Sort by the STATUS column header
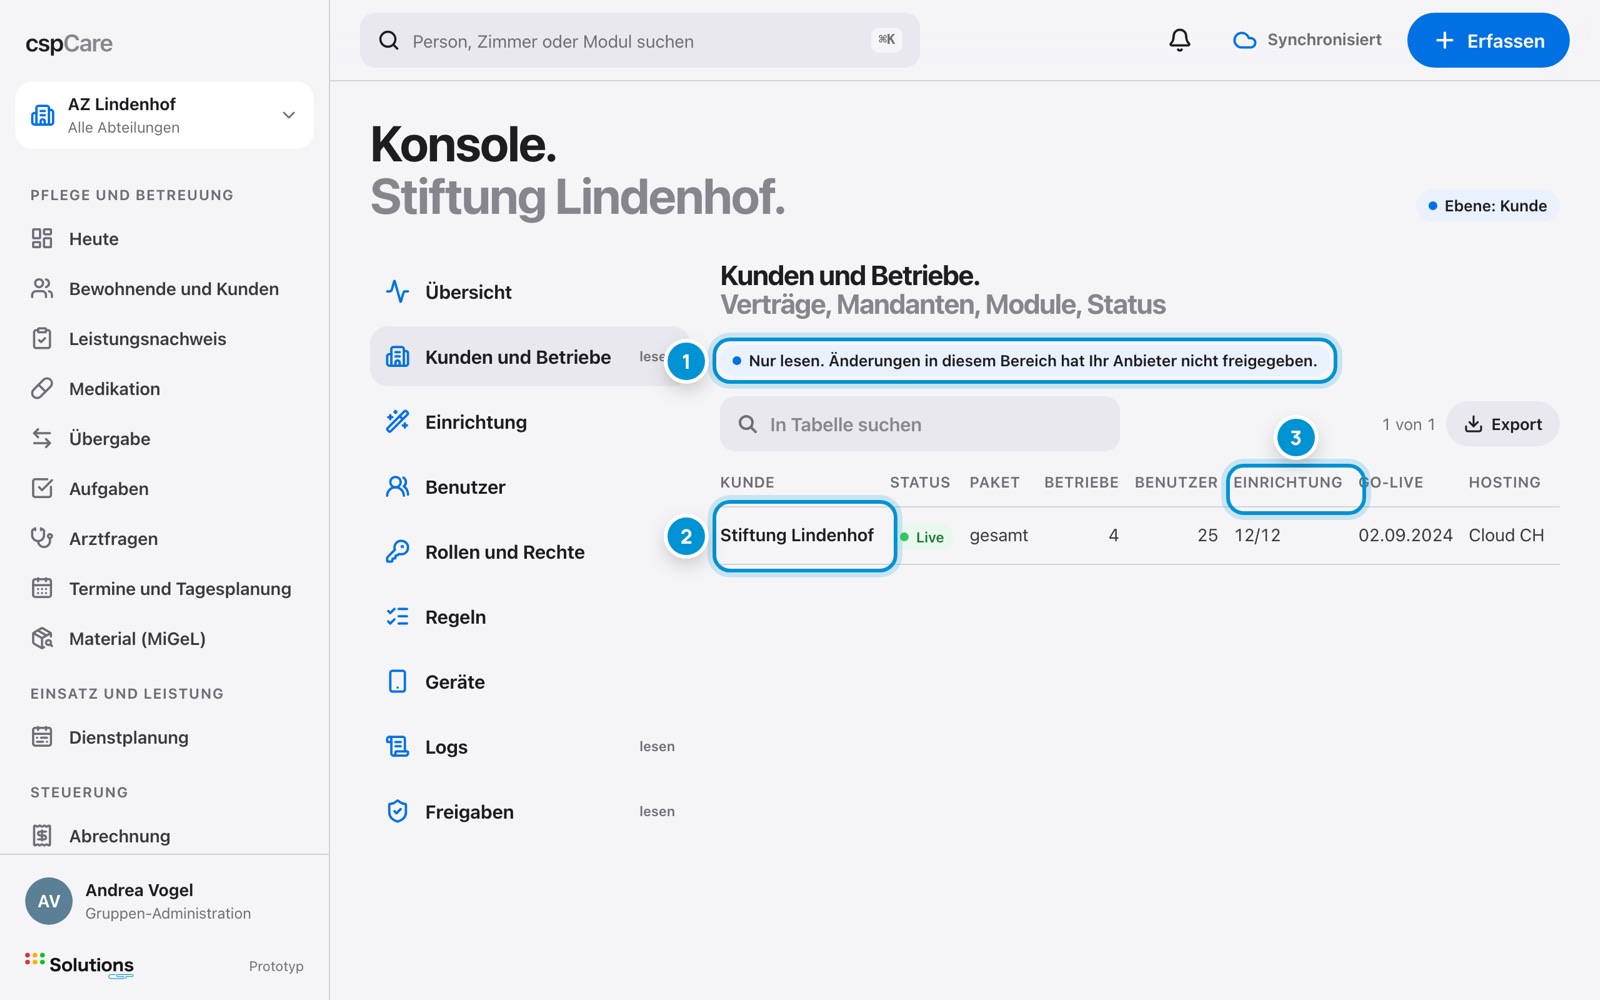The image size is (1600, 1000). tap(919, 482)
